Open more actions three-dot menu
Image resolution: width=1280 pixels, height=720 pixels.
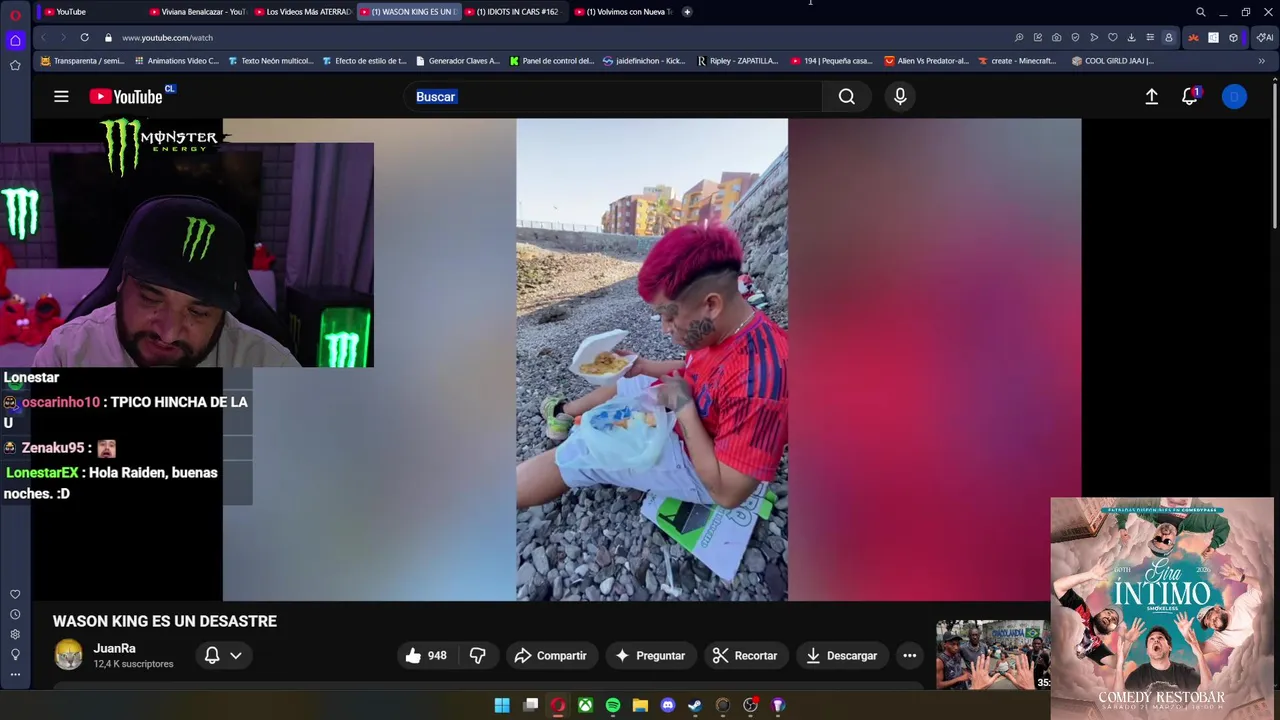[x=909, y=656]
